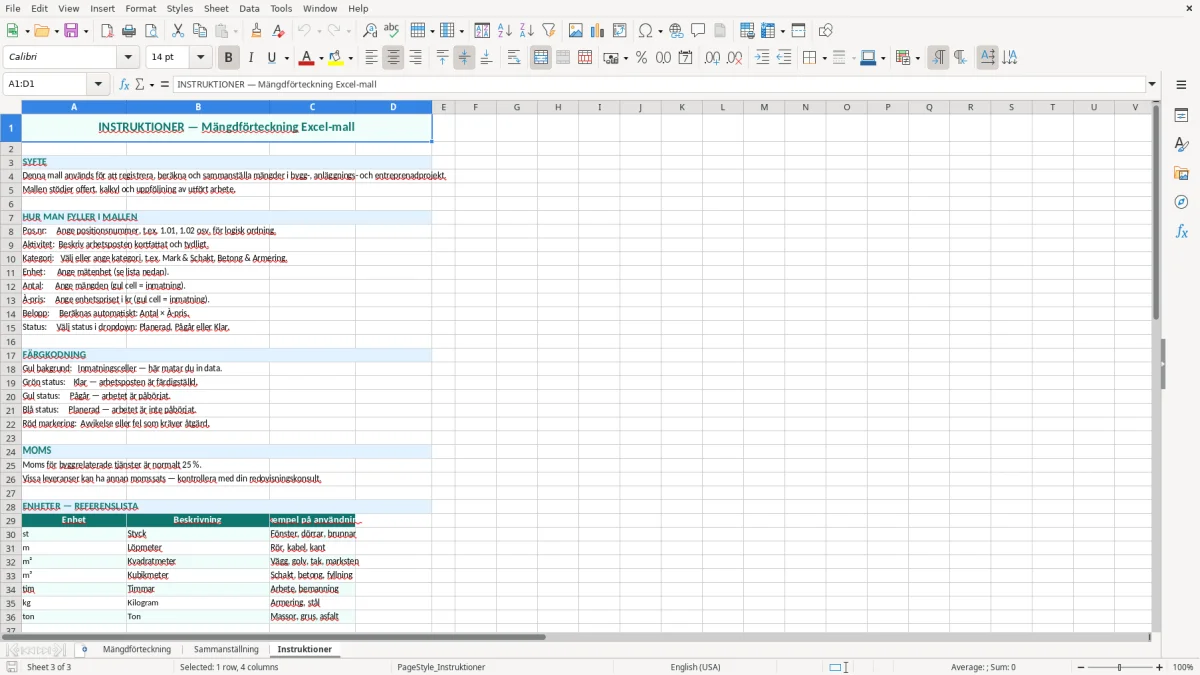1200x675 pixels.
Task: Open the Font Size dropdown arrow
Action: [201, 58]
